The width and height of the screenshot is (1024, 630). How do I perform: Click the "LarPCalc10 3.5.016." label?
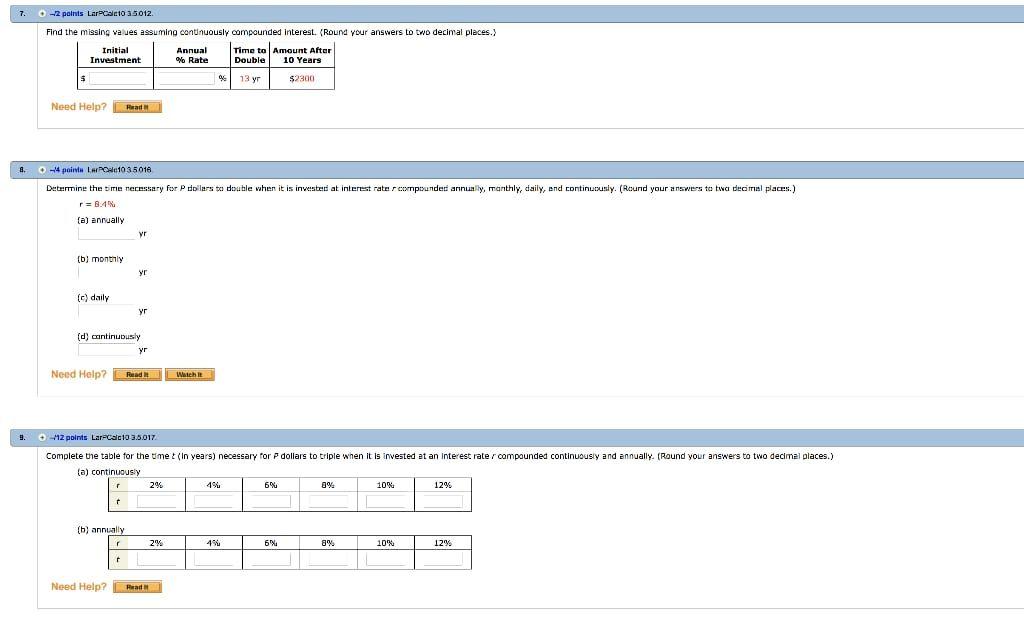coord(120,170)
